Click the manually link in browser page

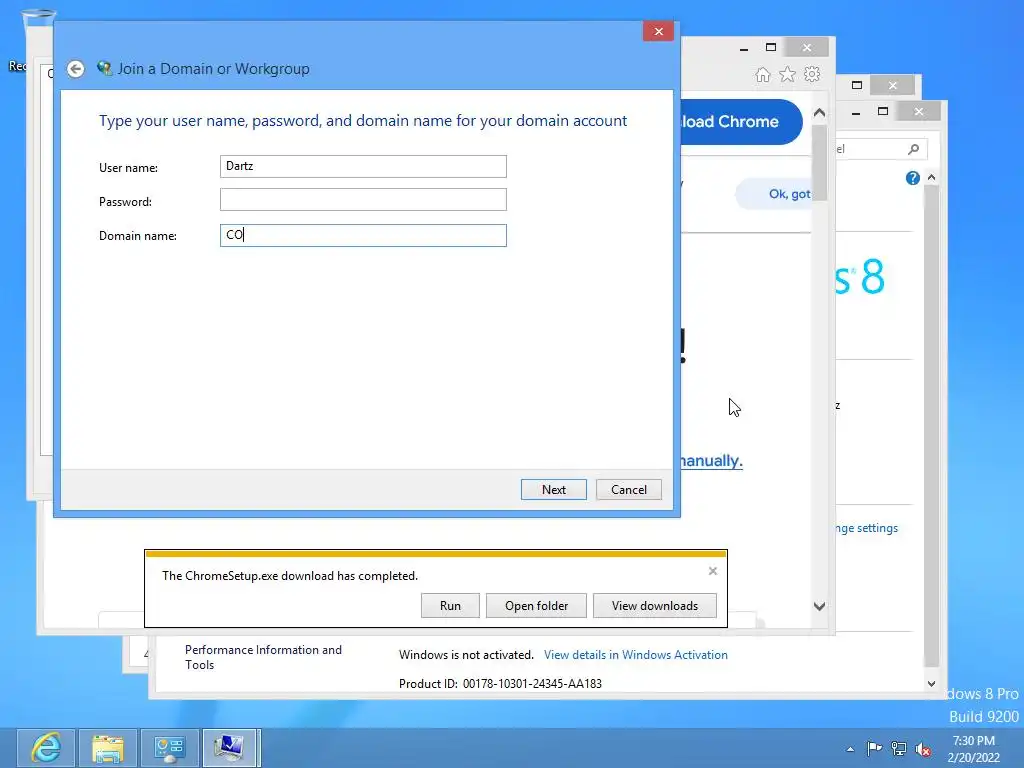(x=711, y=460)
